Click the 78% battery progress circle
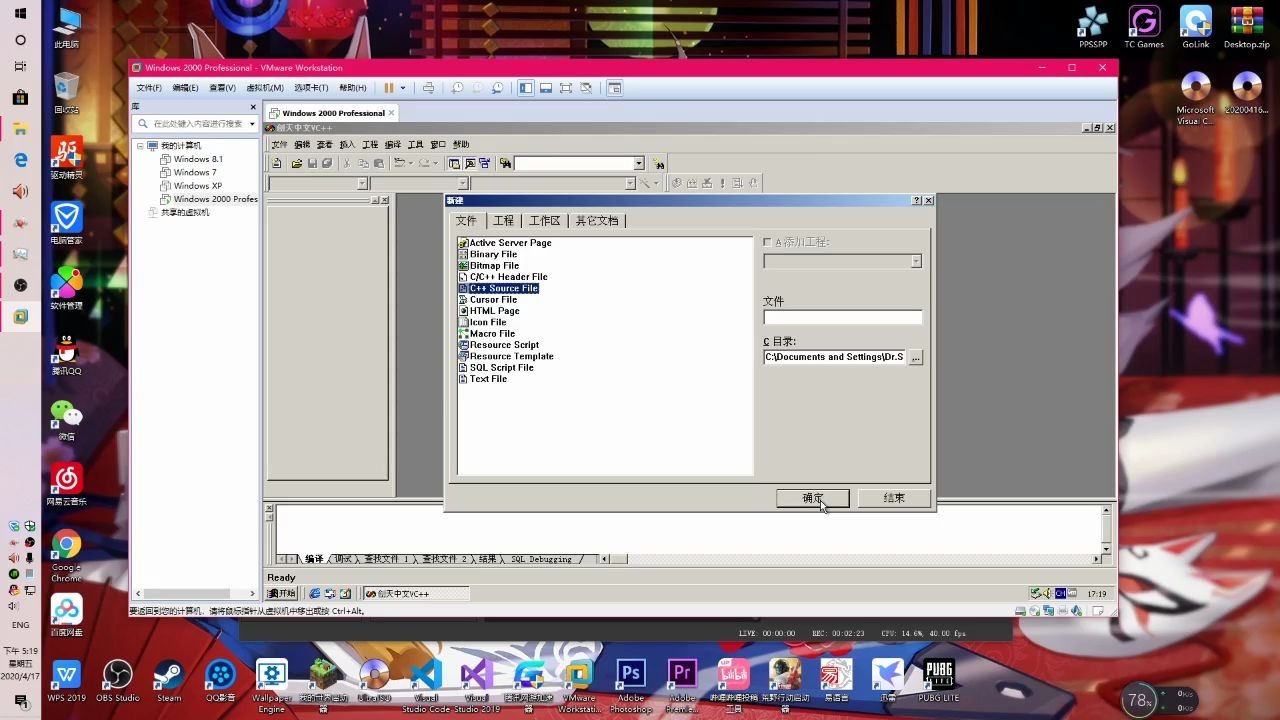 point(1139,700)
